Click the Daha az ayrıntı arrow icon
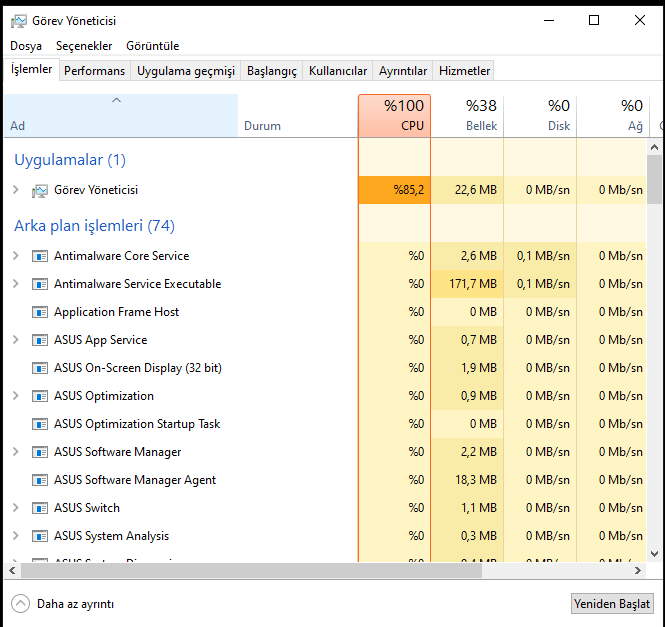 tap(20, 604)
